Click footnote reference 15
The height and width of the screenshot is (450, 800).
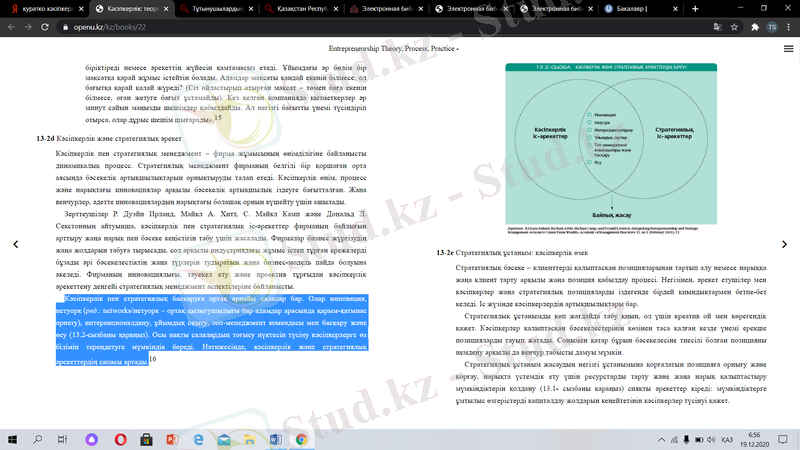coord(218,117)
